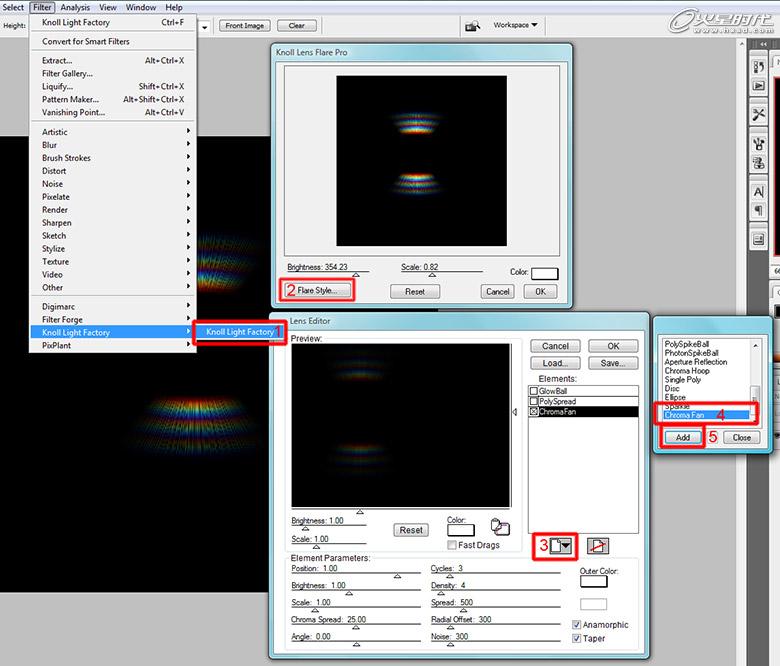Screen dimensions: 780x666
Task: Enable the PolySpread element checkbox
Action: pyautogui.click(x=534, y=401)
